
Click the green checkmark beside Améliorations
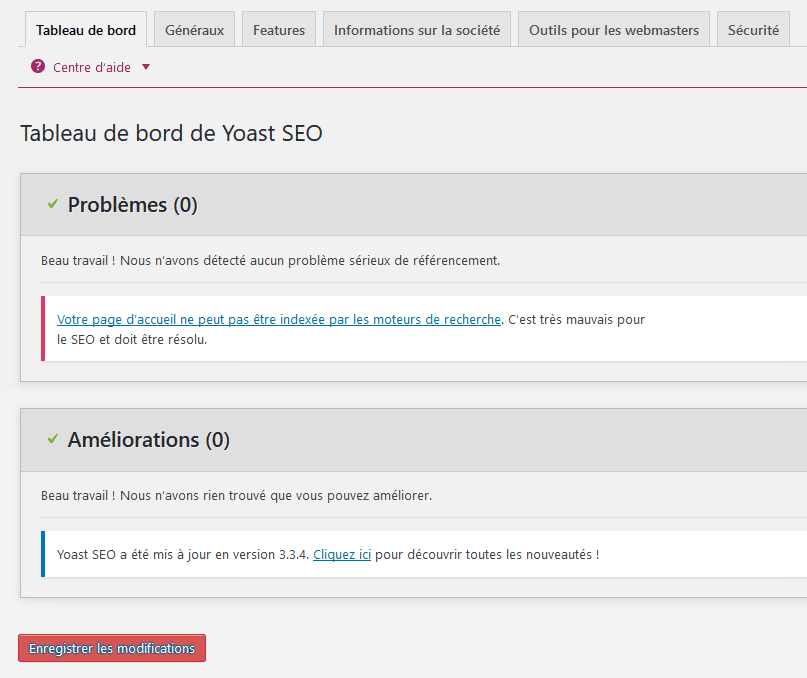pyautogui.click(x=52, y=439)
